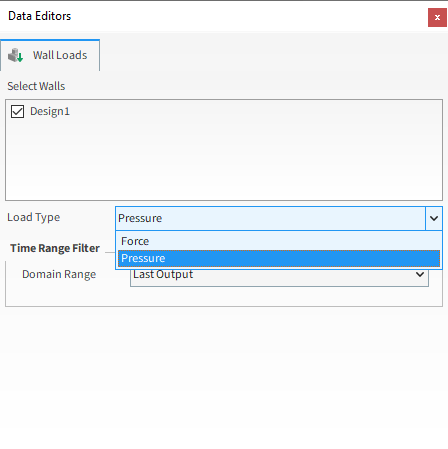Switch to the Wall Loads tab
Viewport: 448px width, 449px height.
coord(50,55)
